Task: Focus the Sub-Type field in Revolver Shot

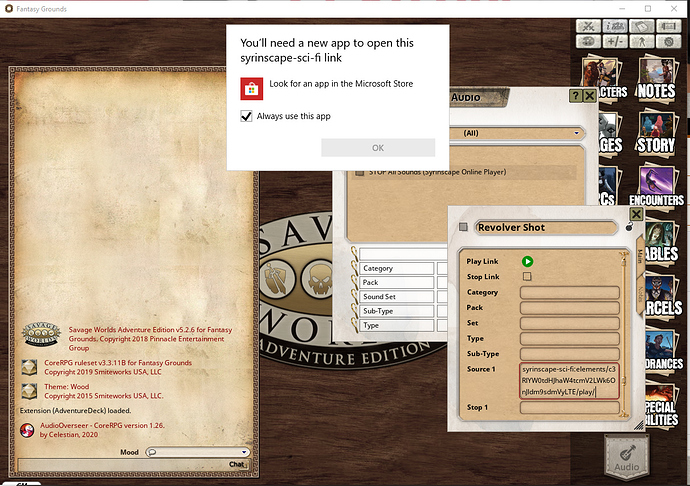Action: tap(570, 354)
